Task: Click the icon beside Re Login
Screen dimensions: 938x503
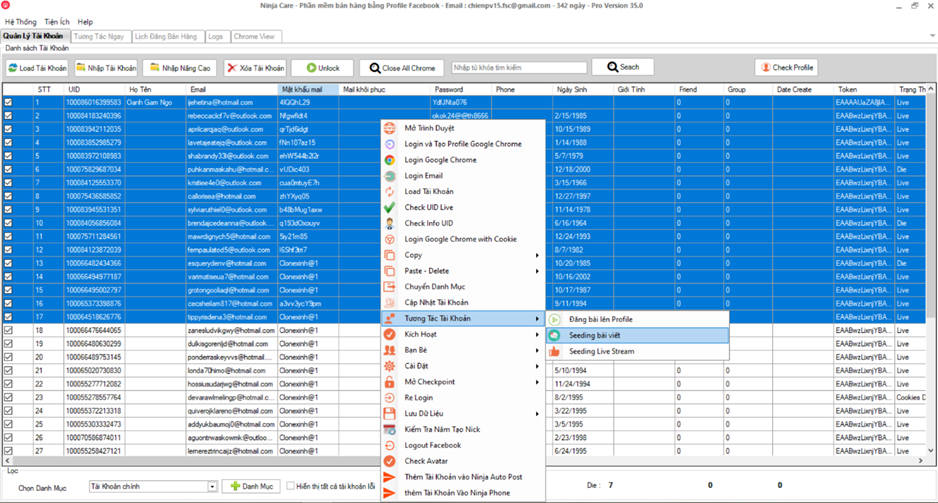Action: tap(389, 398)
